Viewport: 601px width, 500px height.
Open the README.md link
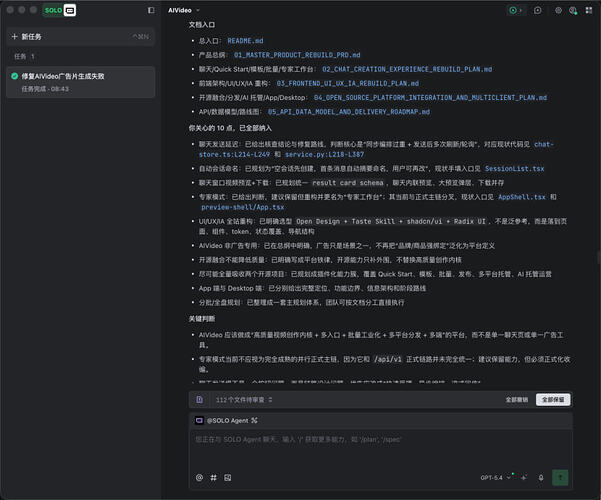[245, 41]
